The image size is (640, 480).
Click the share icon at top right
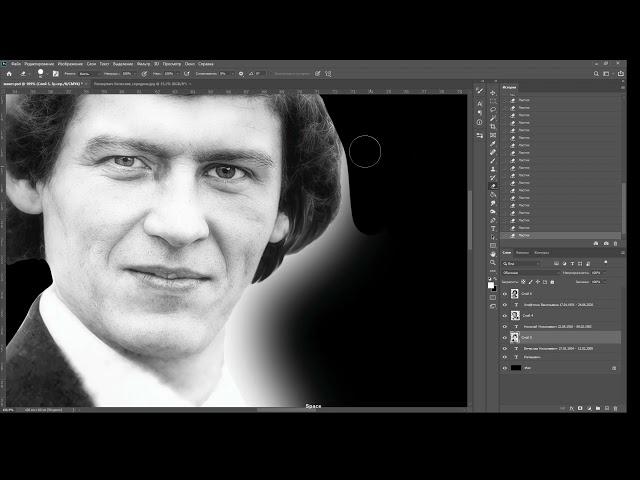[620, 74]
